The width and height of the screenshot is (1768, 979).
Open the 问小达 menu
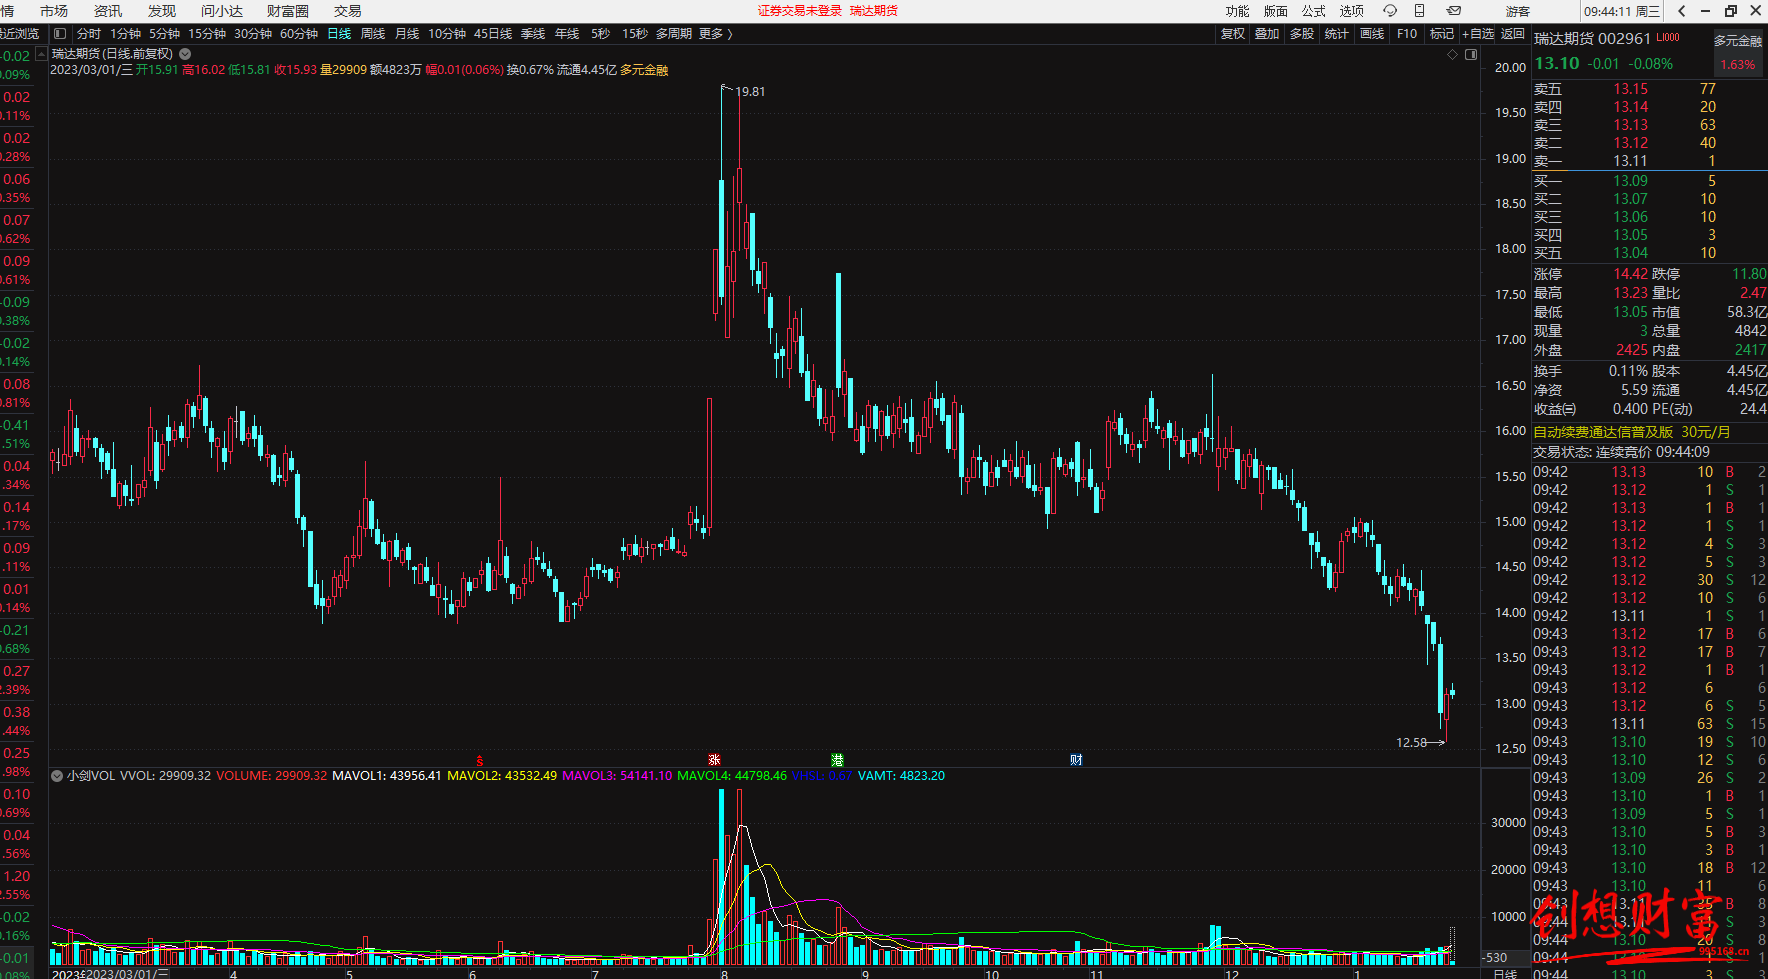[222, 11]
